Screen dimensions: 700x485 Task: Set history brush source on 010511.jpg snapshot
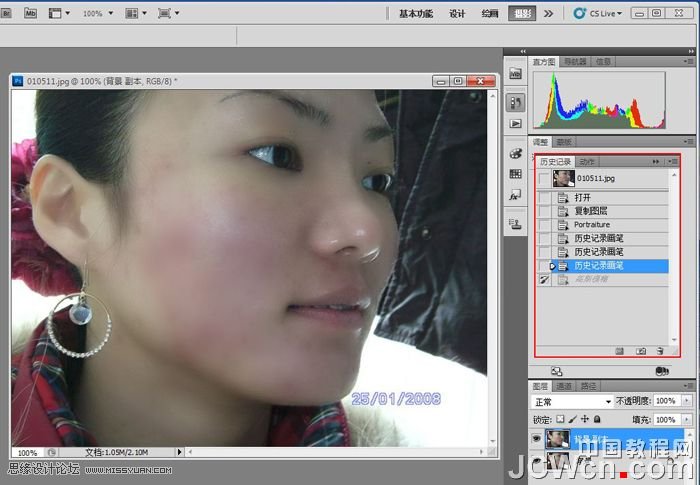click(x=544, y=179)
